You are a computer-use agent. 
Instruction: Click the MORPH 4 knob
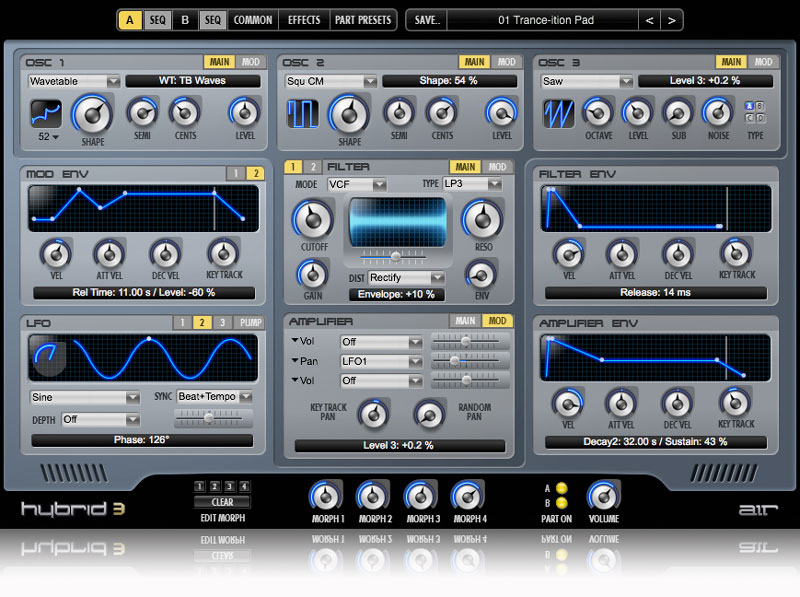point(467,496)
